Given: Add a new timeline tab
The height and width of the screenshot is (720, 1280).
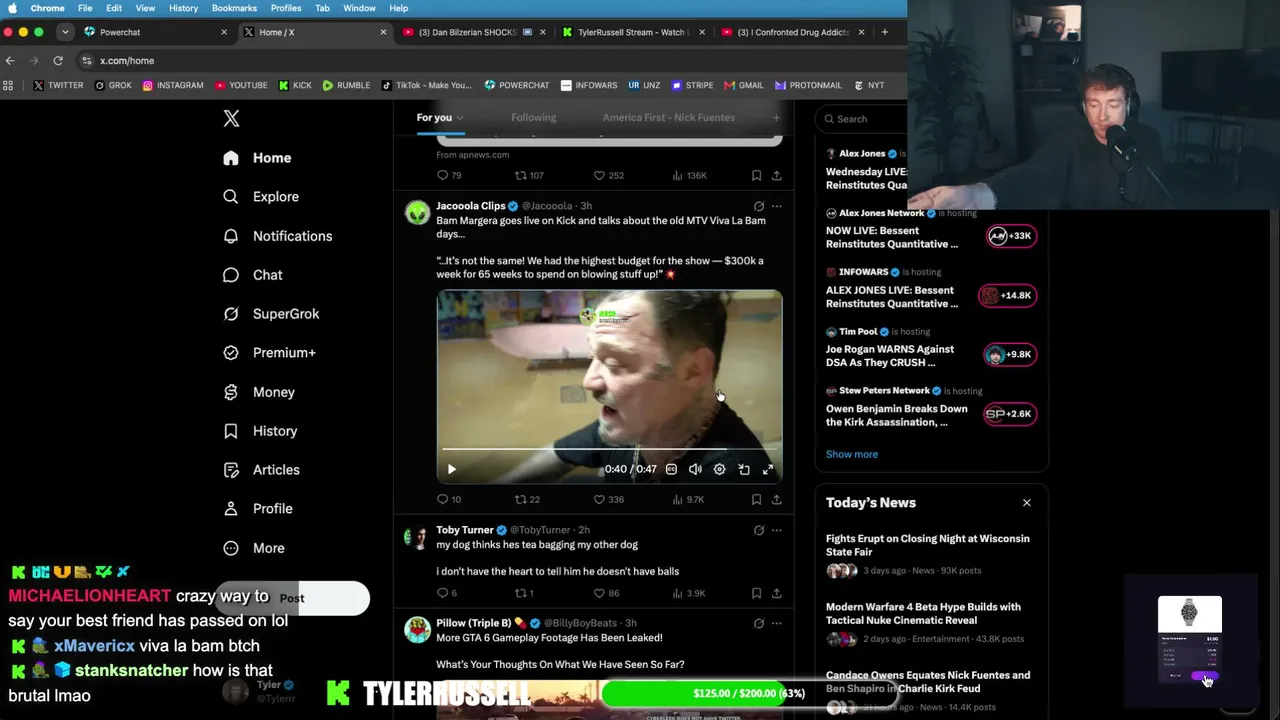Looking at the screenshot, I should click(x=776, y=118).
